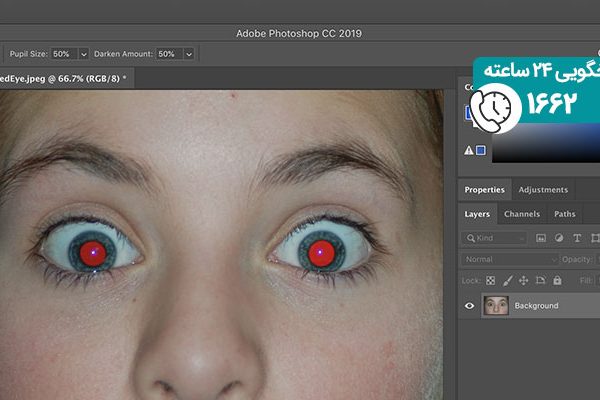
Task: Select the Background layer thumbnail
Action: 495,306
